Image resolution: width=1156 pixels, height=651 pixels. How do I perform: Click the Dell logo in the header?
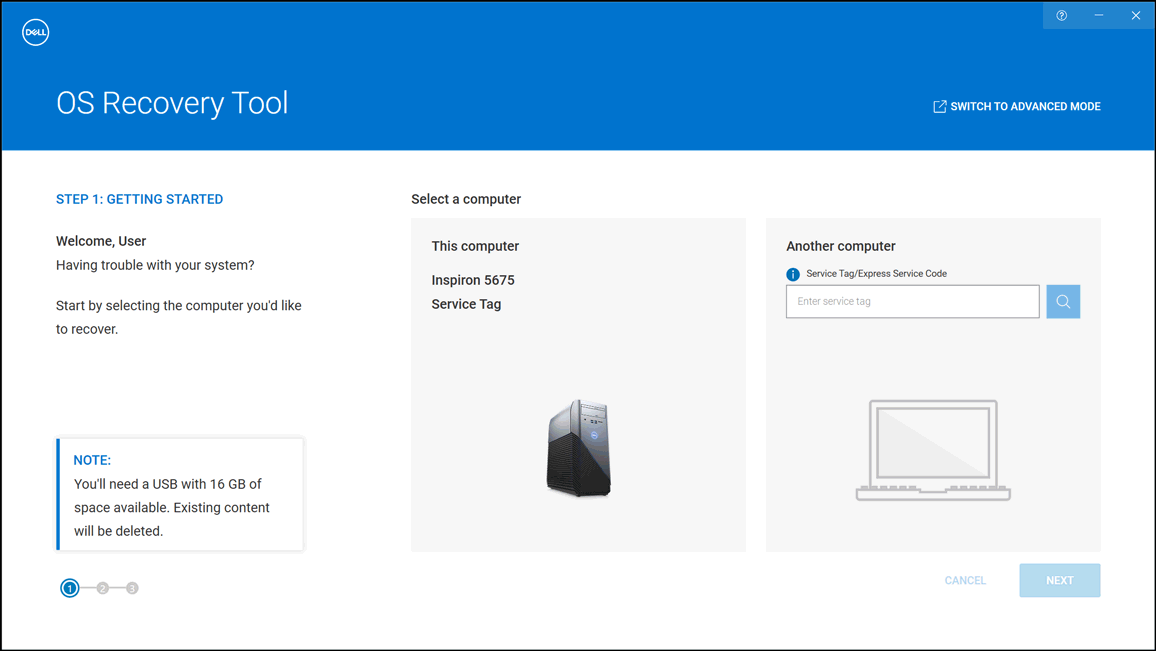pyautogui.click(x=35, y=31)
